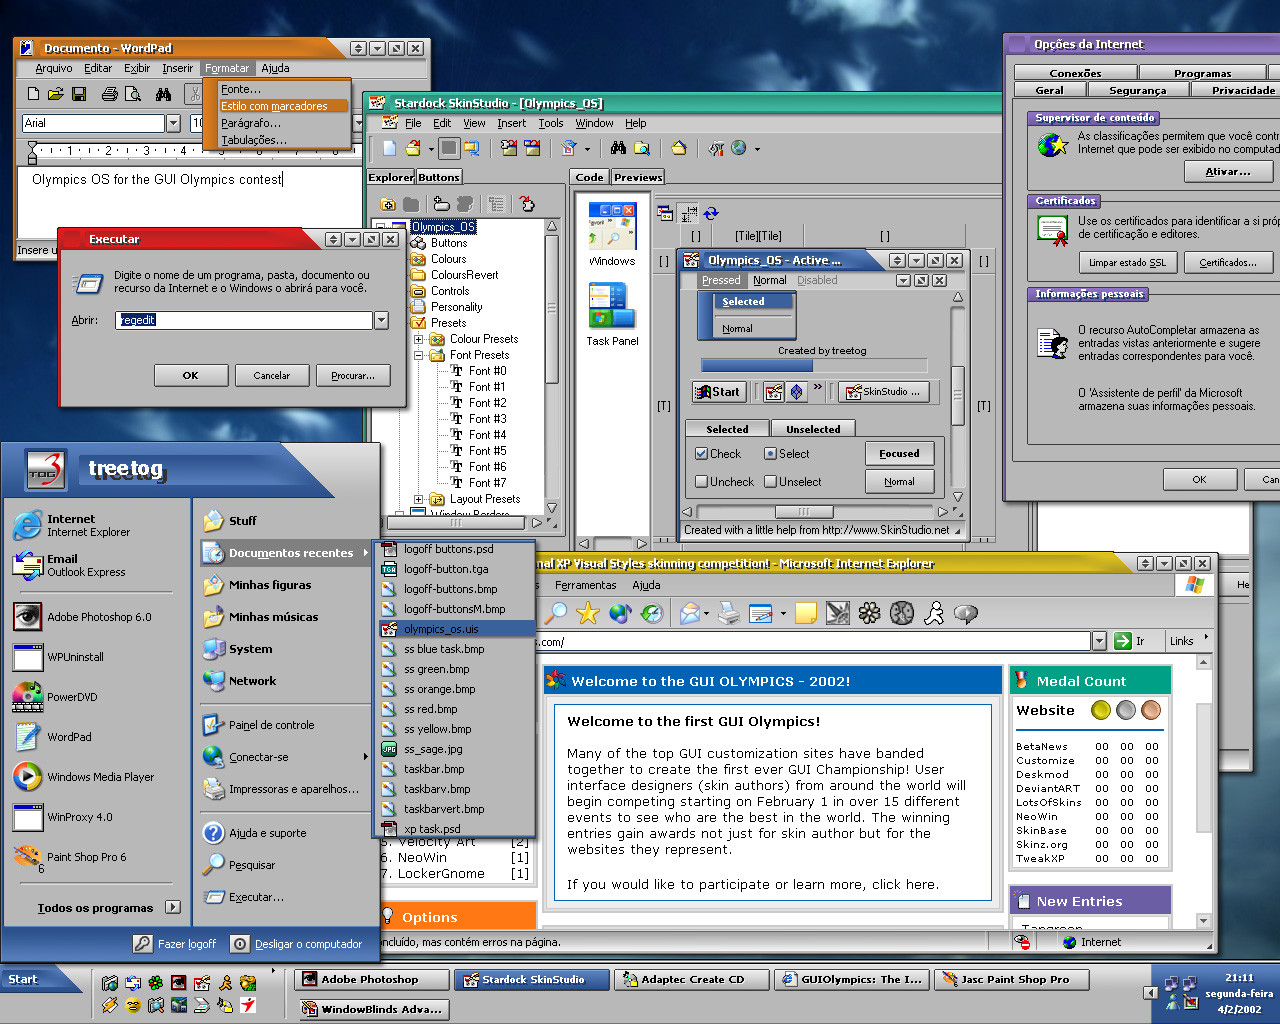Screen dimensions: 1280x1024
Task: Switch to the Buttons tab in SkinStudio
Action: (439, 177)
